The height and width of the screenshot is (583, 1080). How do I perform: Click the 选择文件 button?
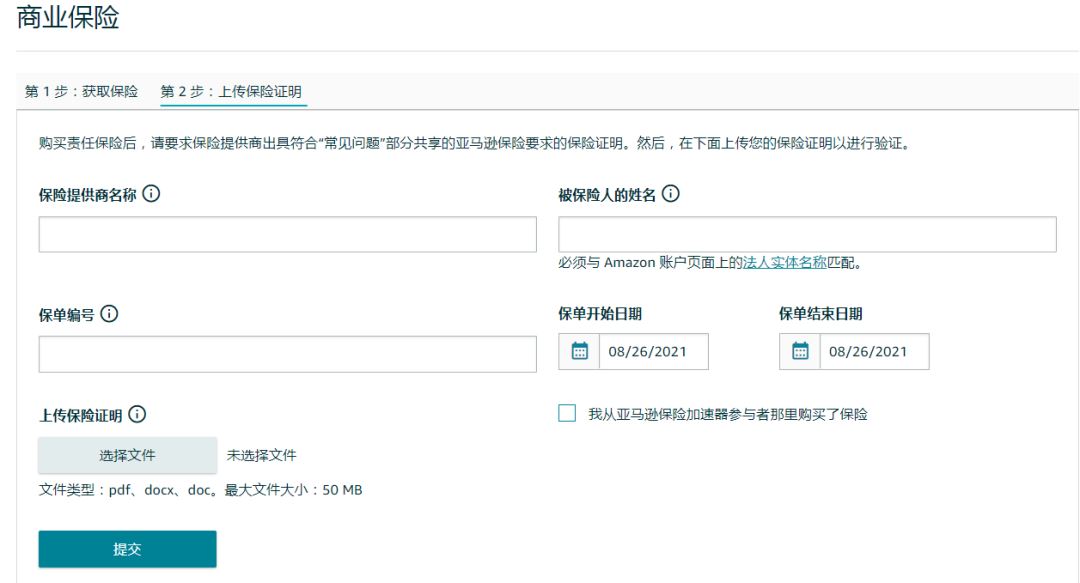127,455
